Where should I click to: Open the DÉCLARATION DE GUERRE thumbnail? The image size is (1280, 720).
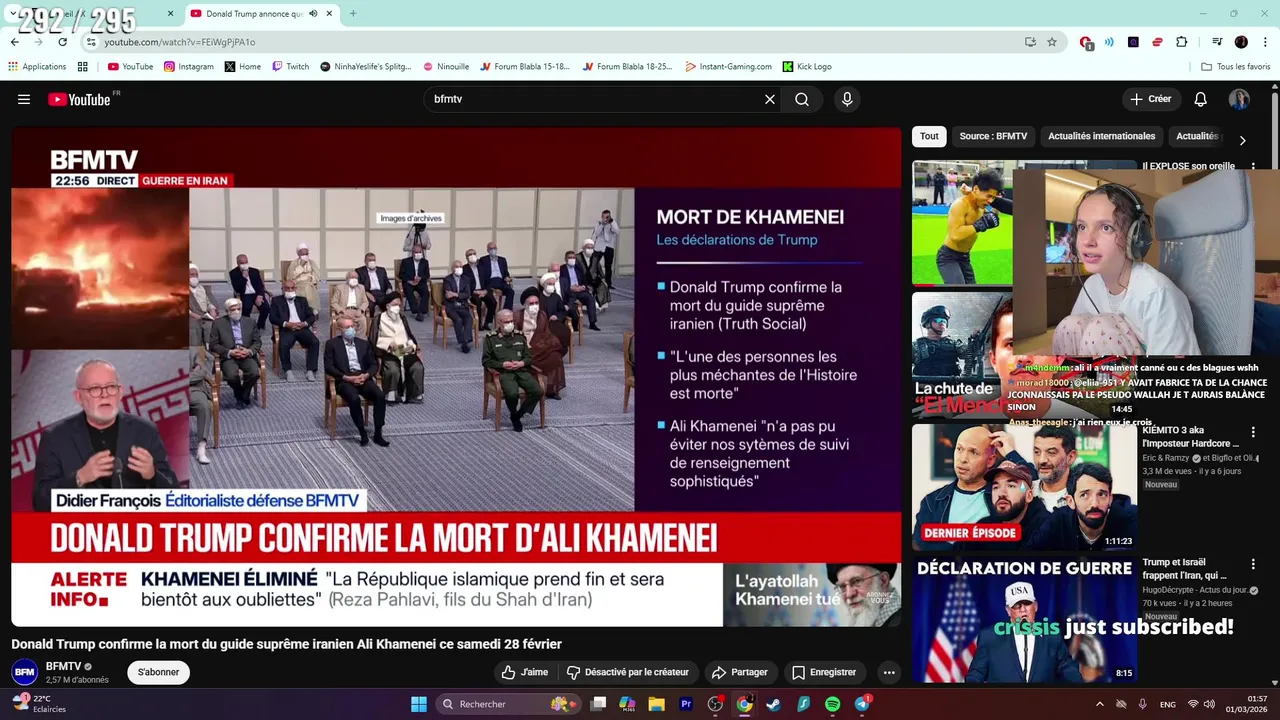point(1024,619)
